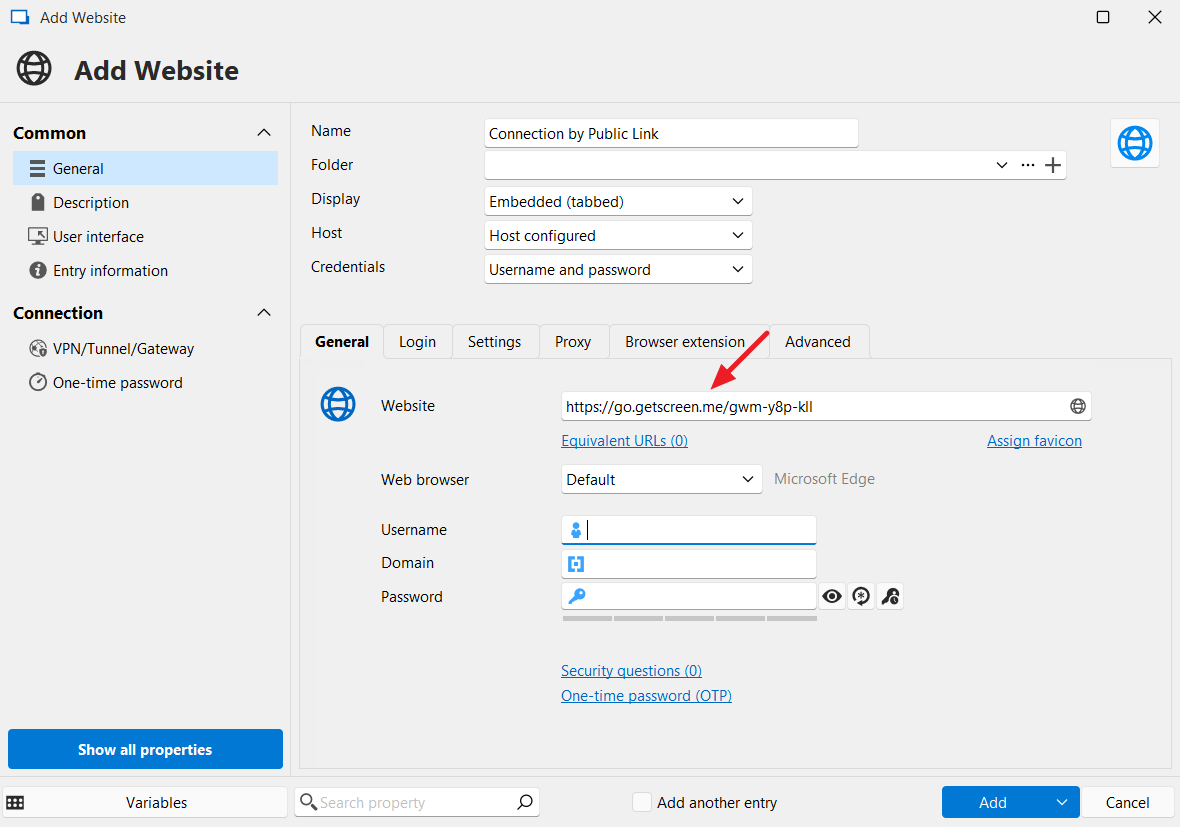Click the Folder ellipsis browse icon
This screenshot has height=827, width=1180.
click(x=1027, y=165)
